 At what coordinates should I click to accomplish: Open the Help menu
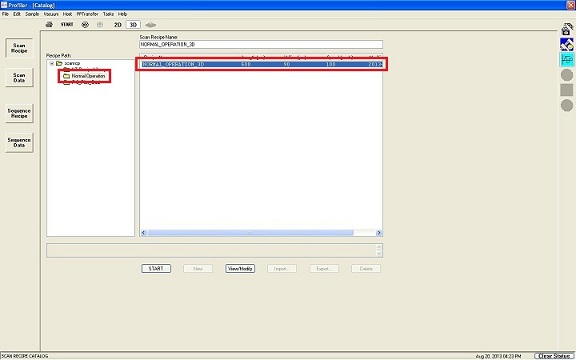[122, 14]
